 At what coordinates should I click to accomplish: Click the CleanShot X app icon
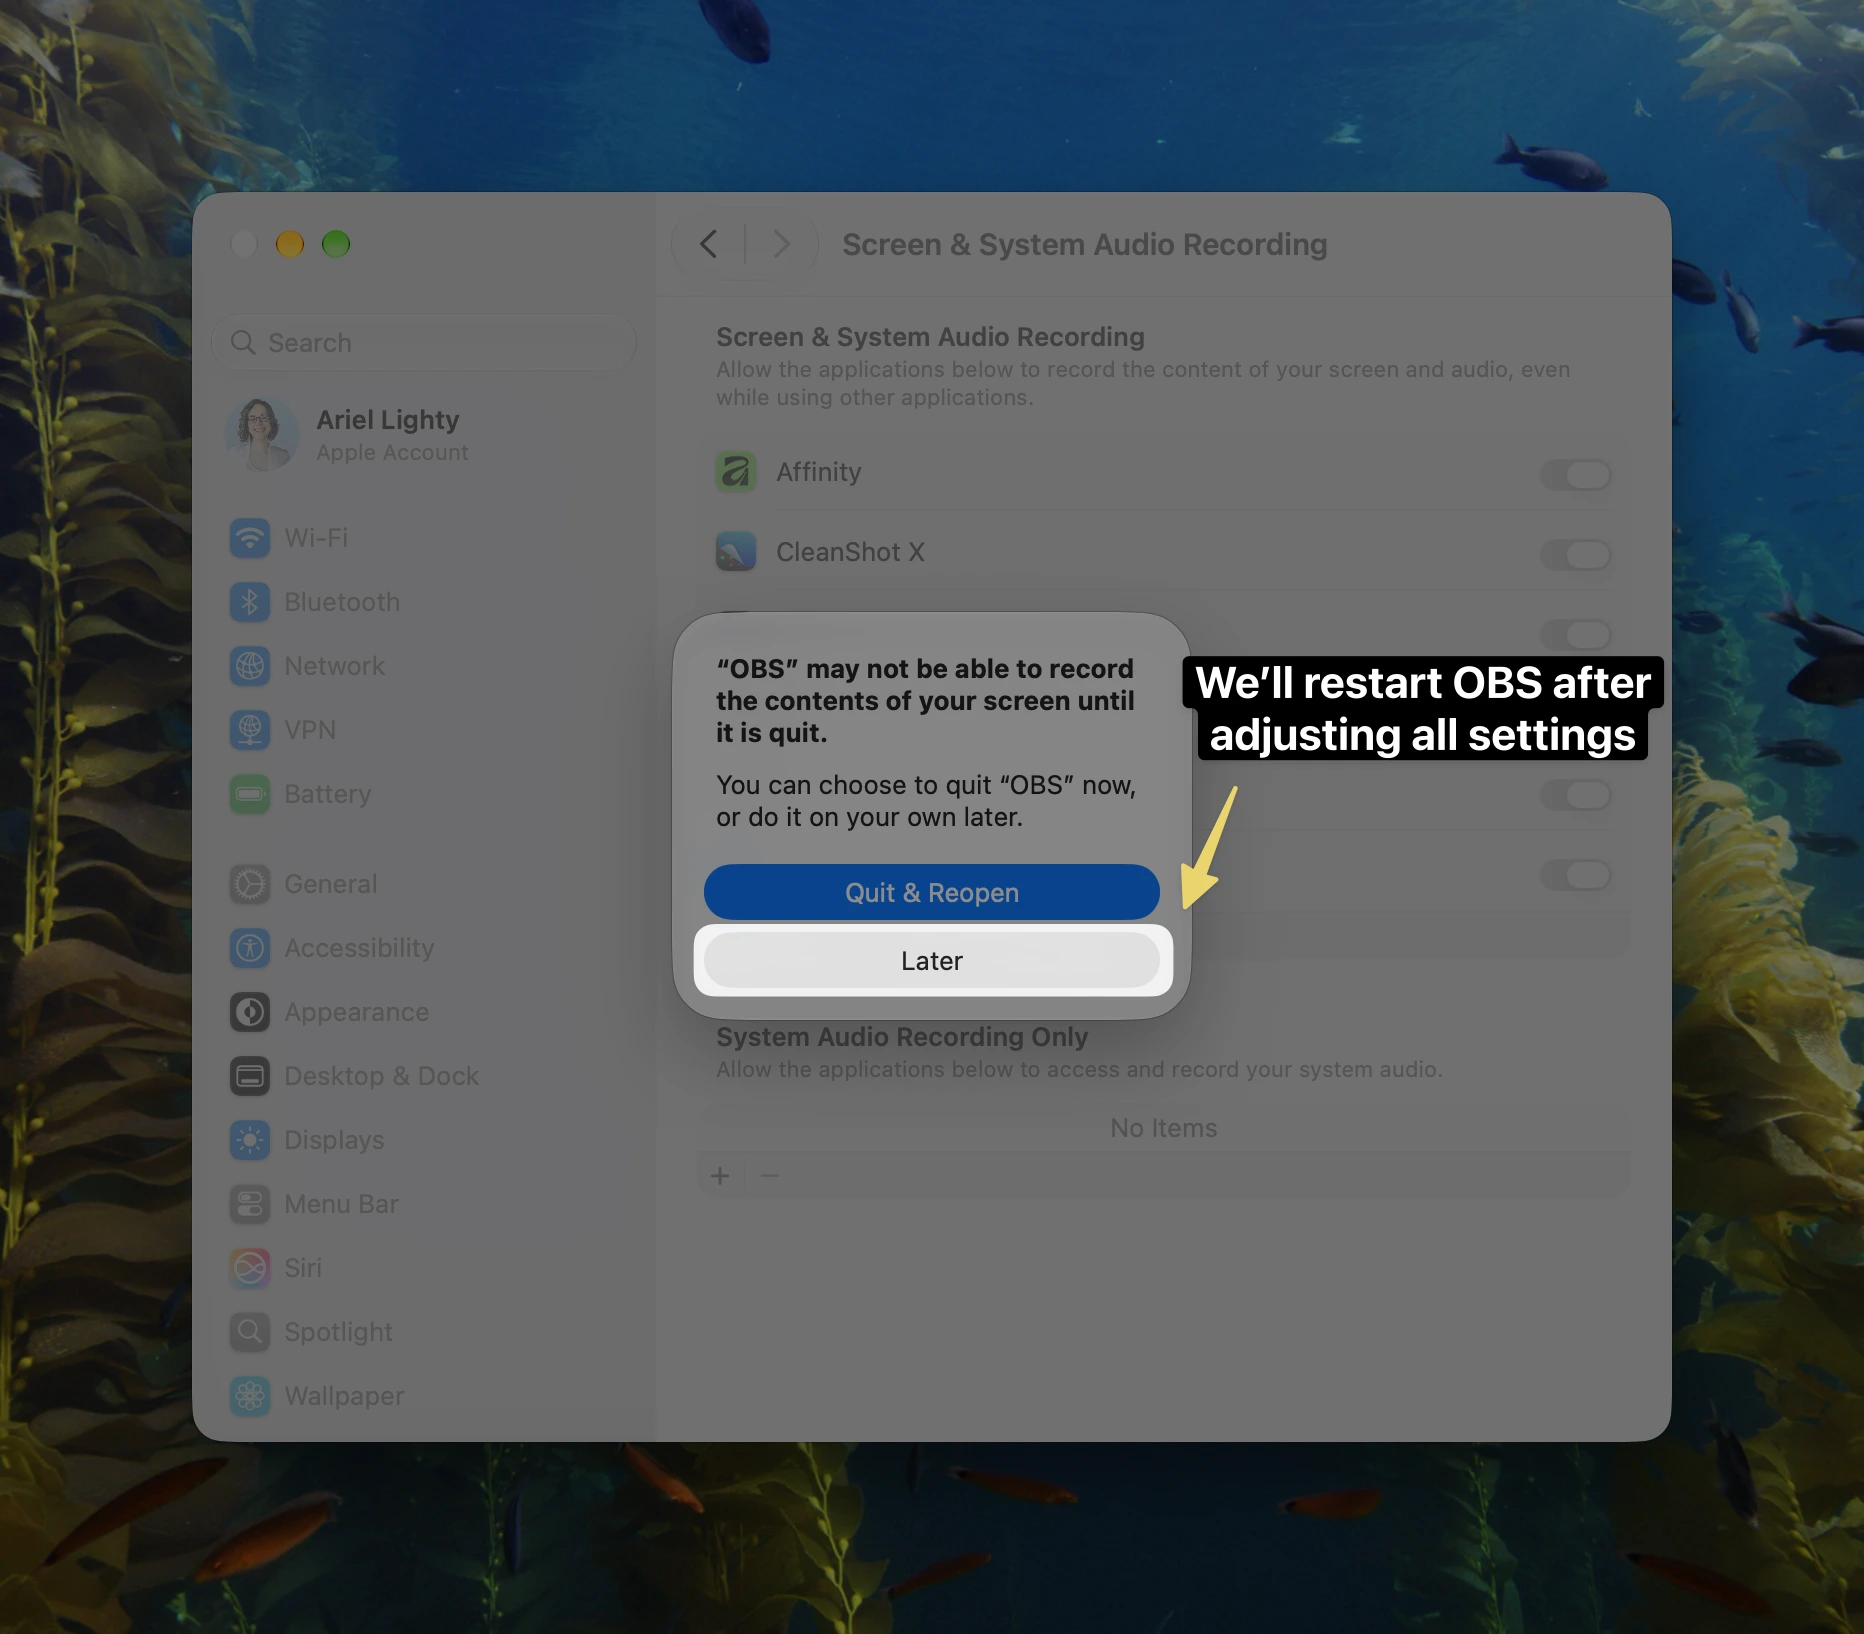pyautogui.click(x=736, y=552)
